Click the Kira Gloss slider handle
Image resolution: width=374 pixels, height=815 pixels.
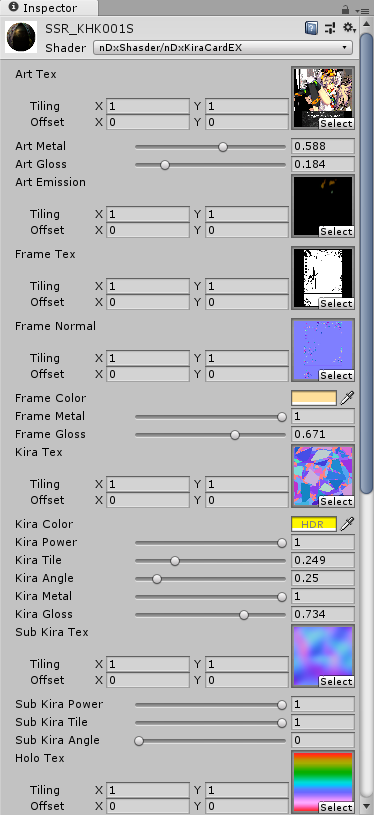(x=244, y=615)
